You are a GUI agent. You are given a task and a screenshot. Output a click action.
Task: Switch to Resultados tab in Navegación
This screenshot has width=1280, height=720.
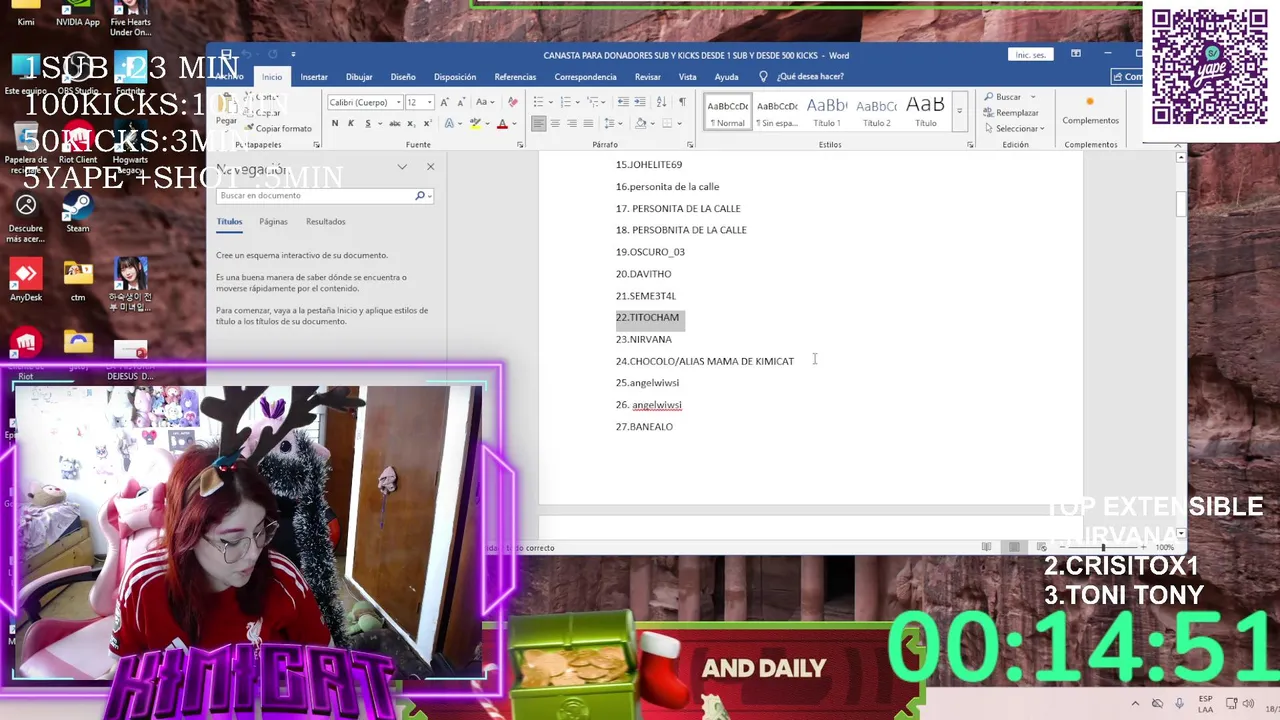325,222
